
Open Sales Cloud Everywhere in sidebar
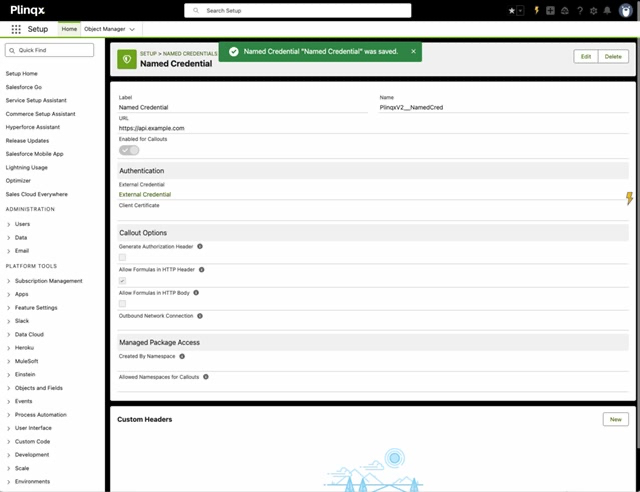point(37,194)
